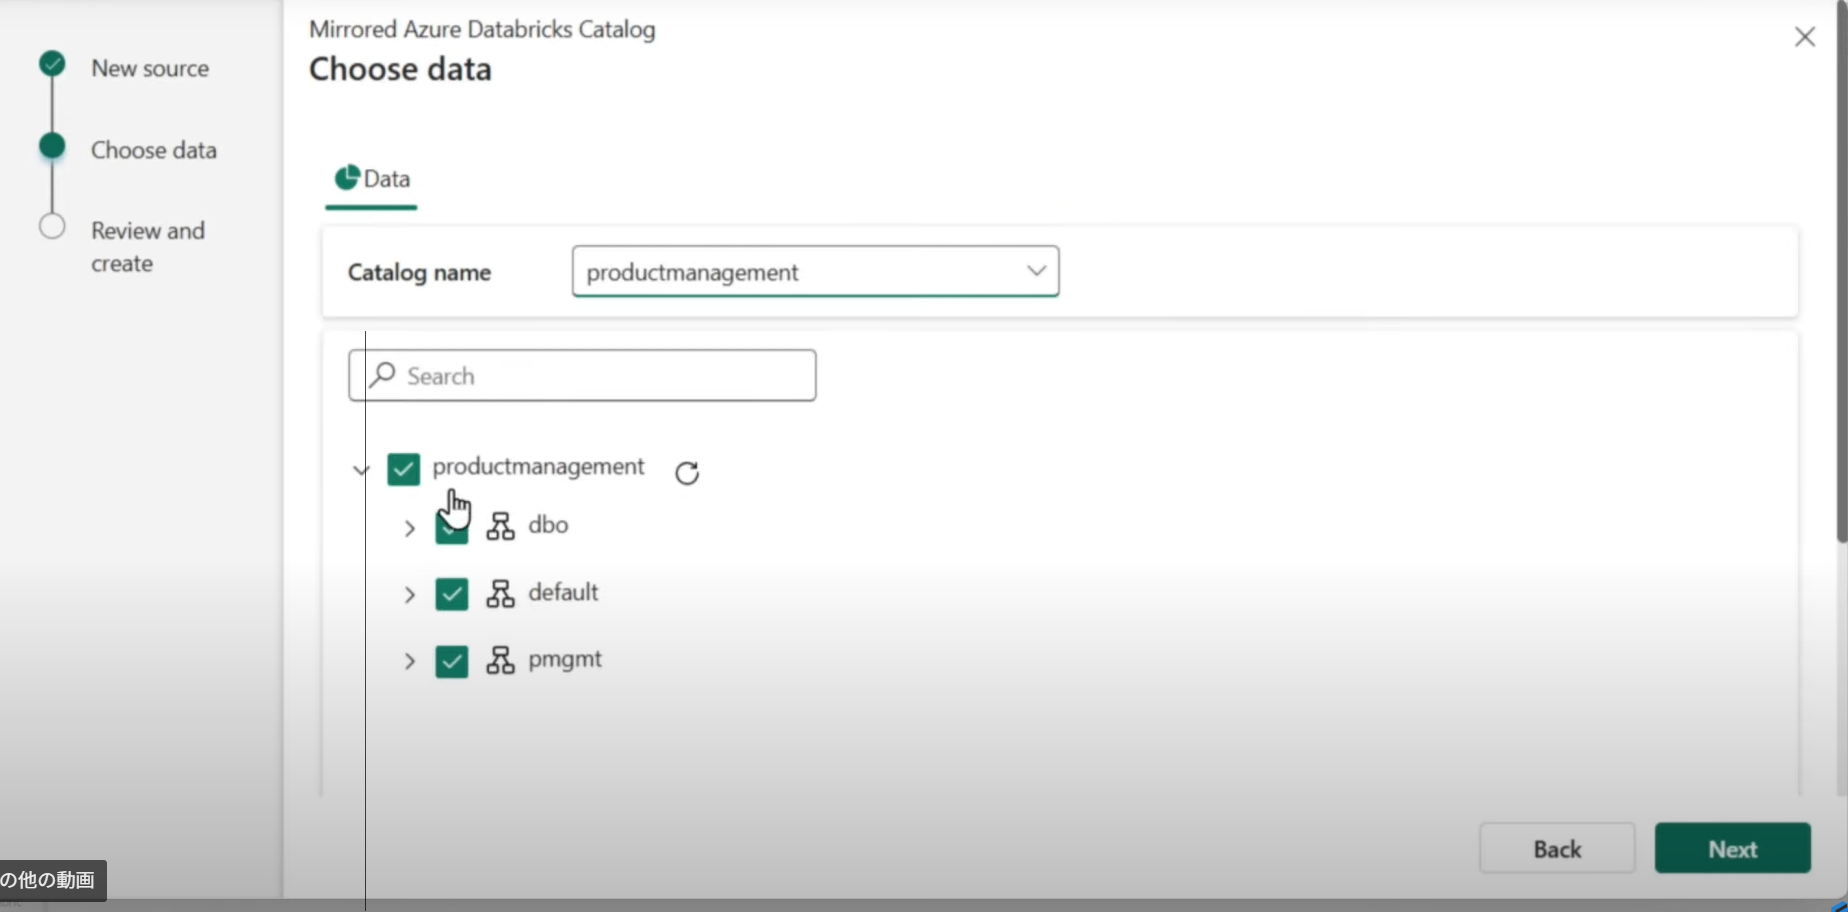Click the magnifier icon in Search box
1848x912 pixels.
[382, 375]
